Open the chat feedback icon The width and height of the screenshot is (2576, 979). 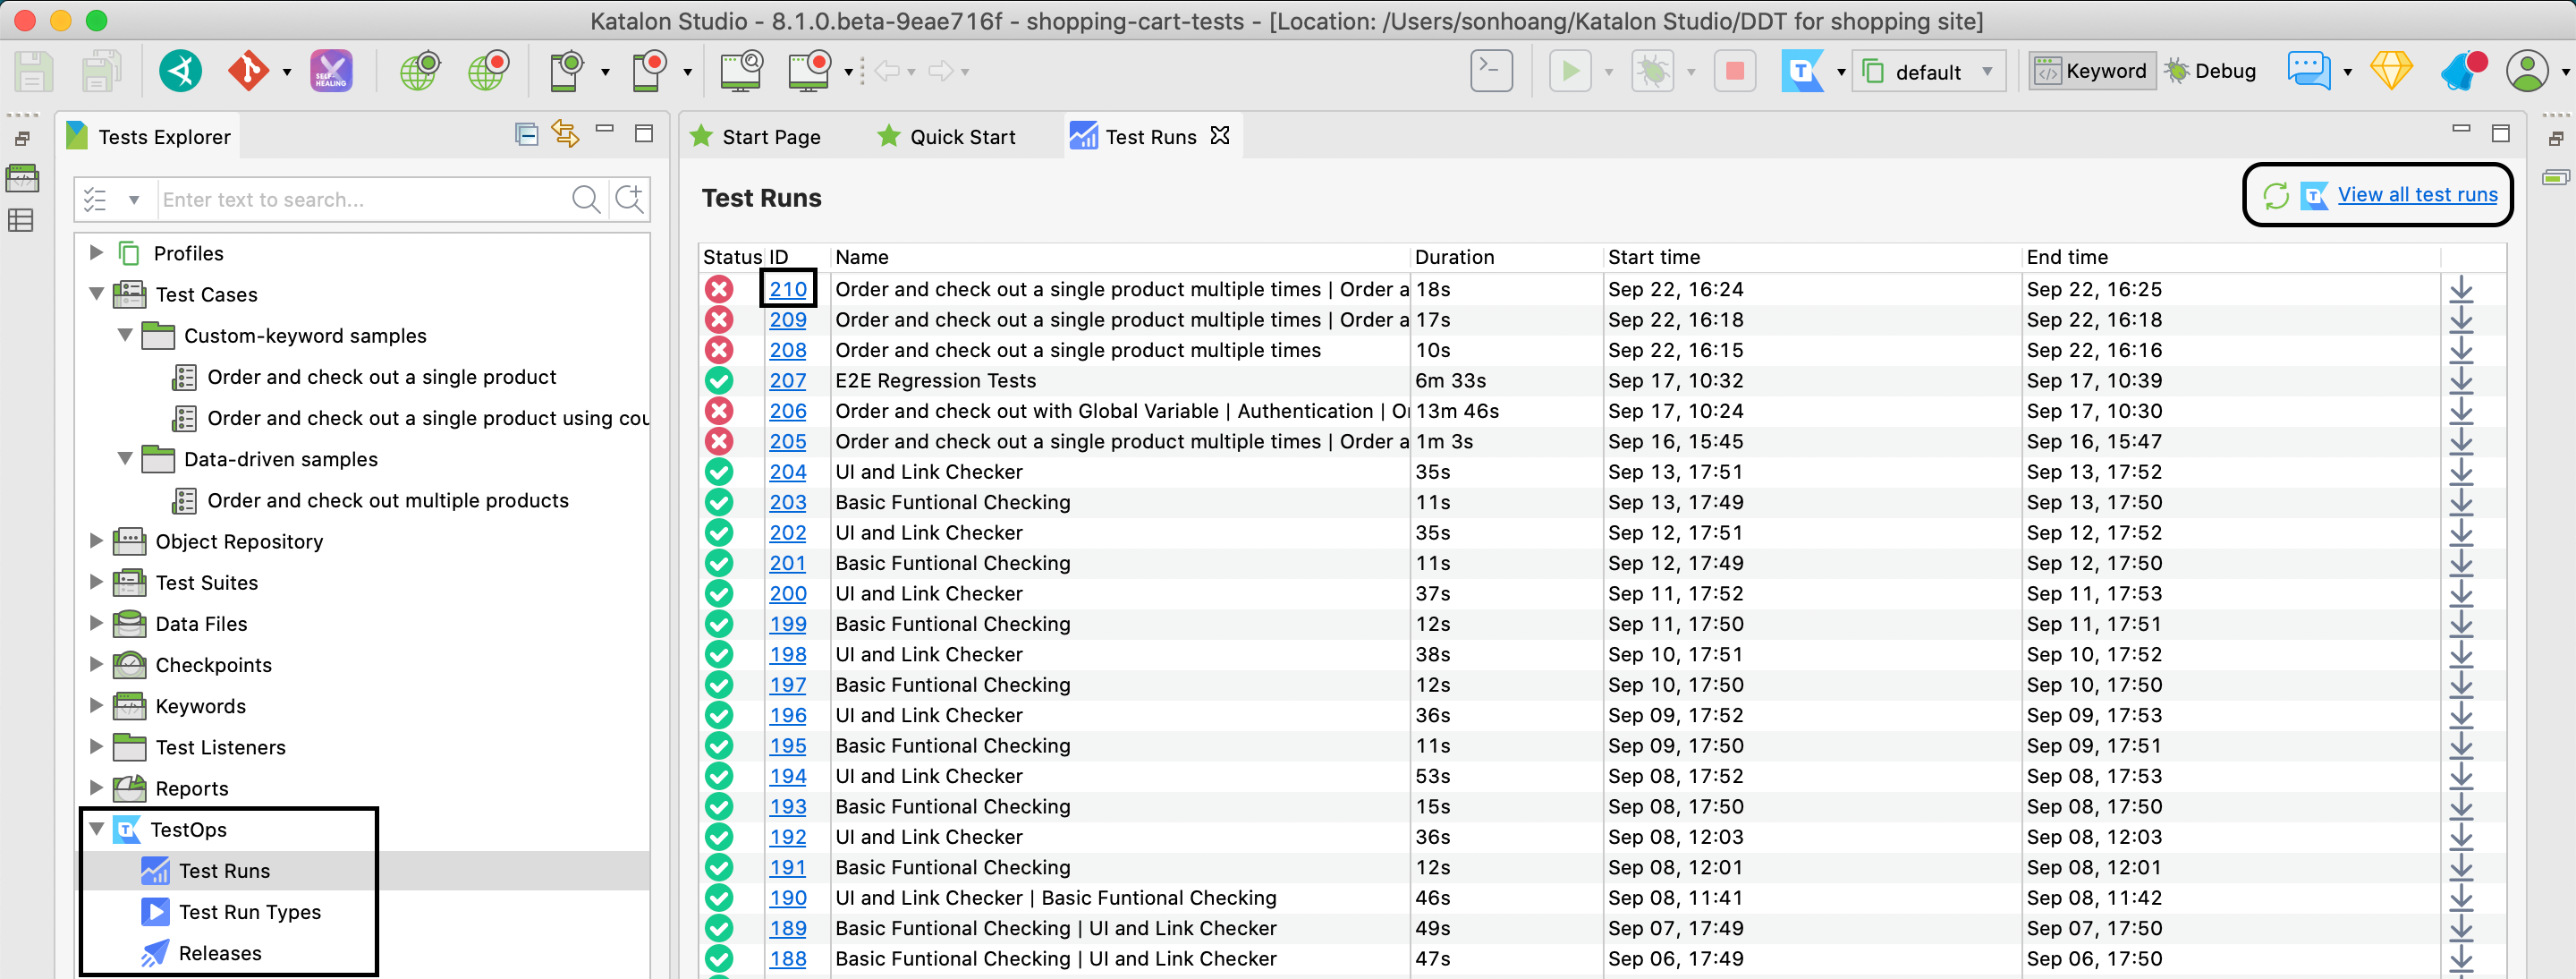pos(2309,71)
